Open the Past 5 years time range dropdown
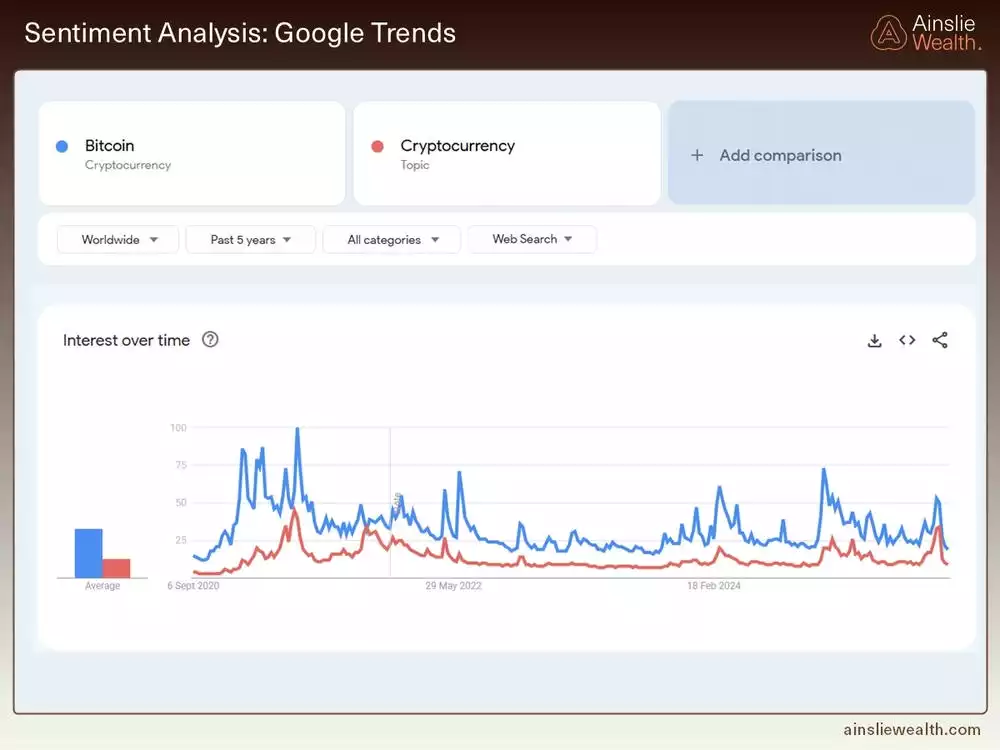1000x750 pixels. coord(250,239)
